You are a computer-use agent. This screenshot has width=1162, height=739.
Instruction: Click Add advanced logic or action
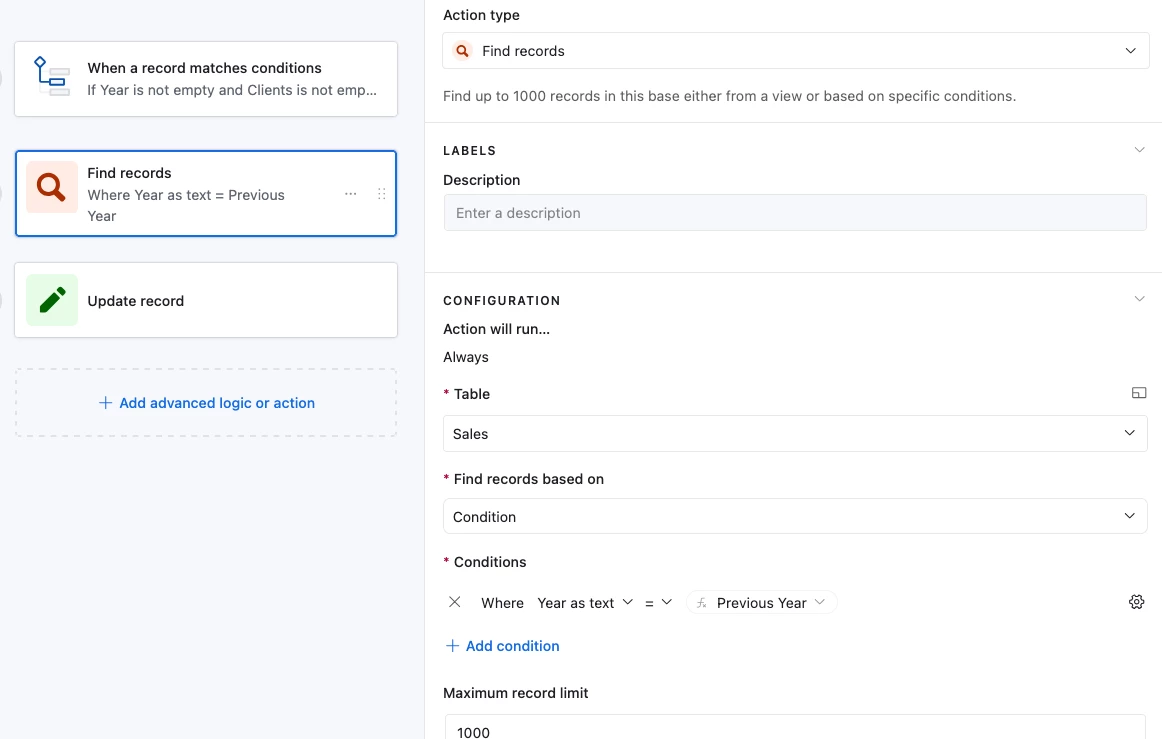tap(206, 403)
